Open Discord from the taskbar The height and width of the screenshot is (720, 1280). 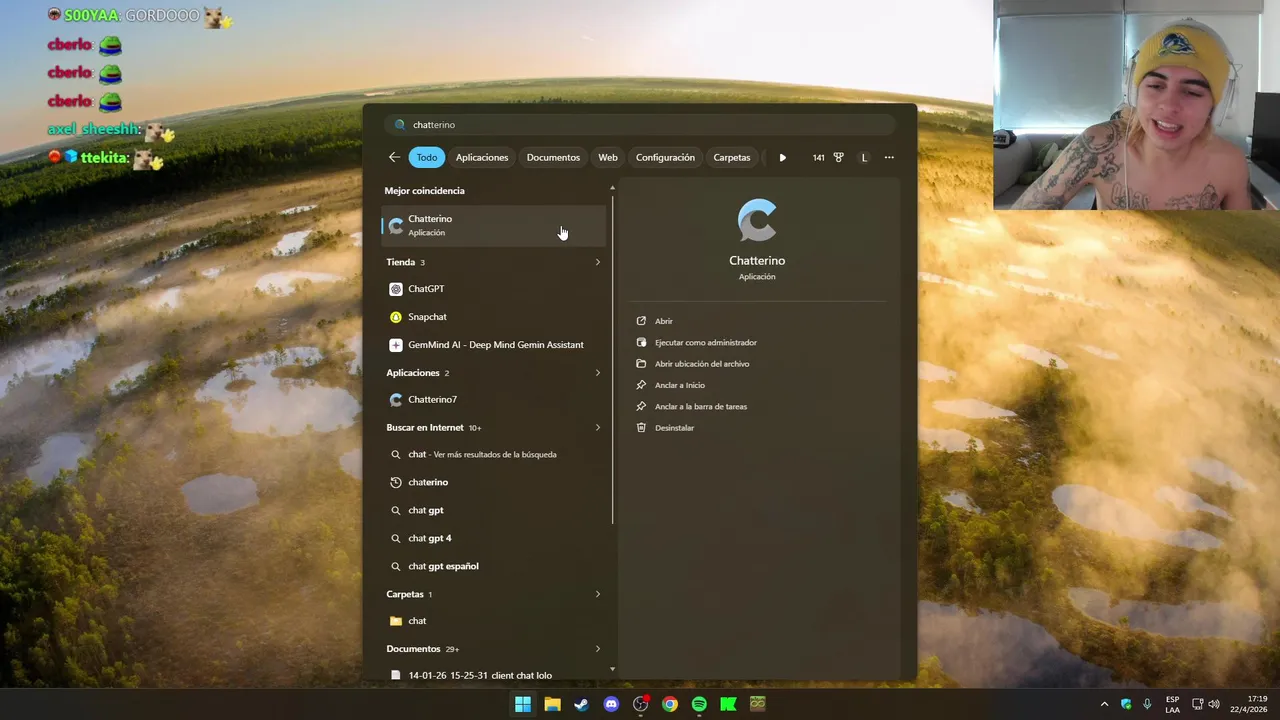coord(611,704)
